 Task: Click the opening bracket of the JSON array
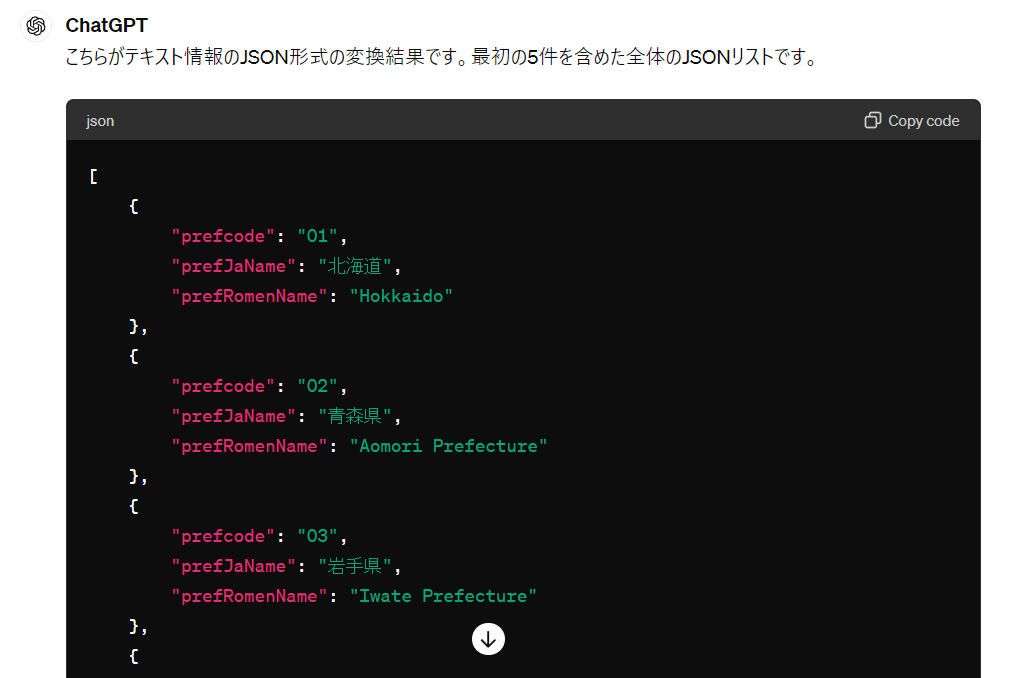pos(92,175)
